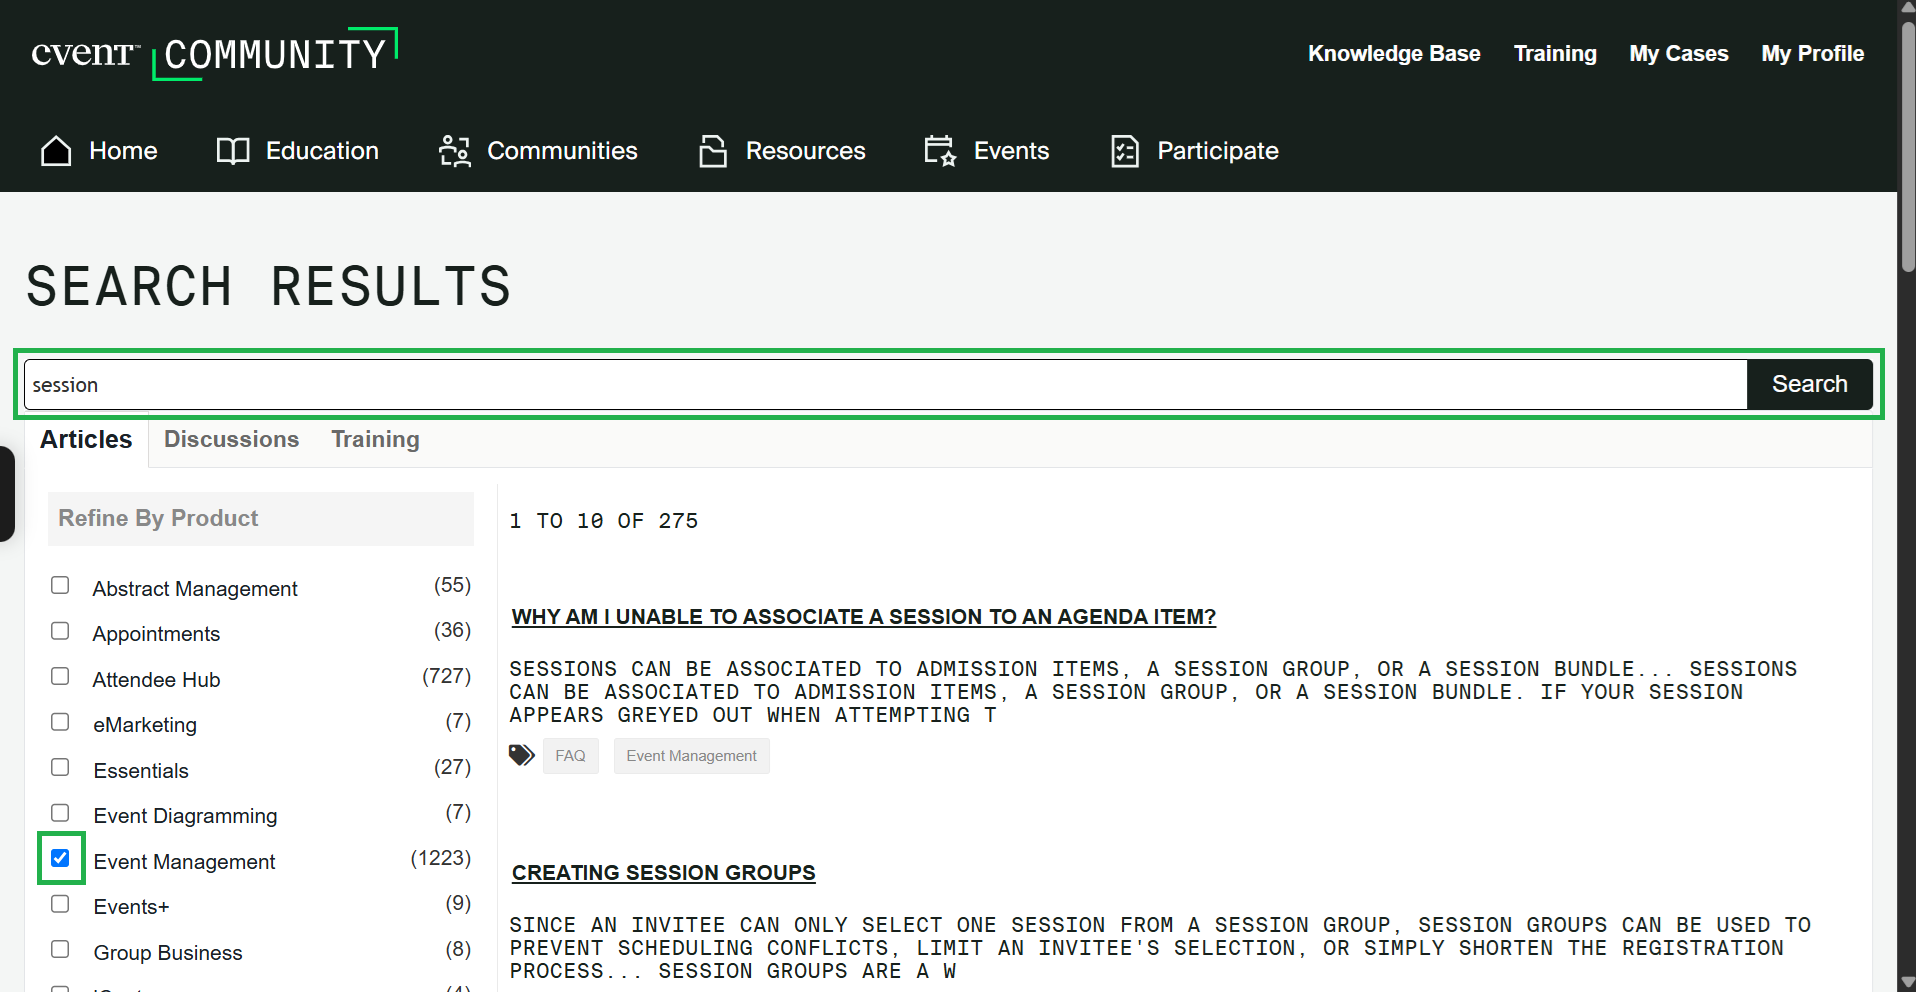Click the Refine By Product heading
The width and height of the screenshot is (1916, 992).
pos(158,518)
